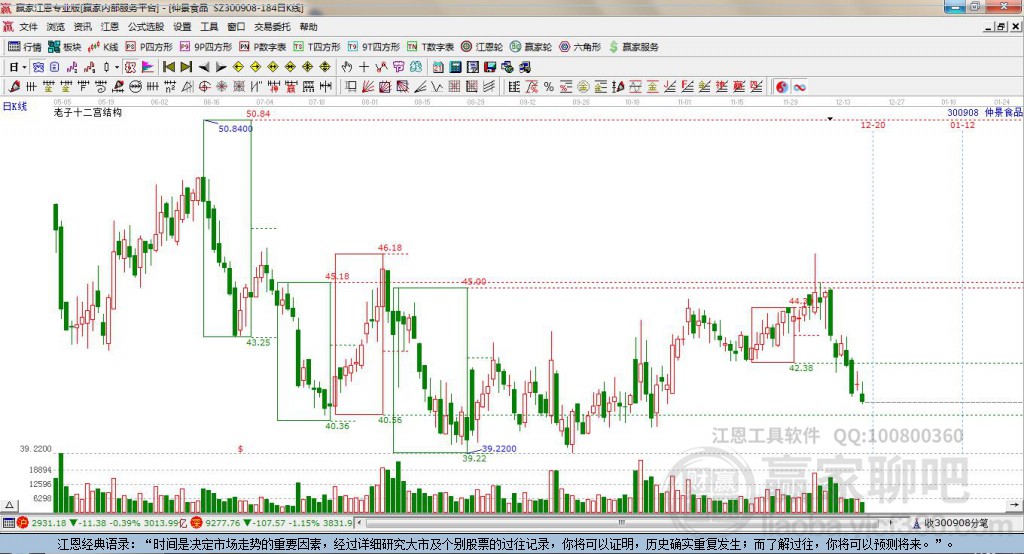This screenshot has height=554, width=1024.
Task: Select the 39.2200 low price label
Action: (x=499, y=449)
